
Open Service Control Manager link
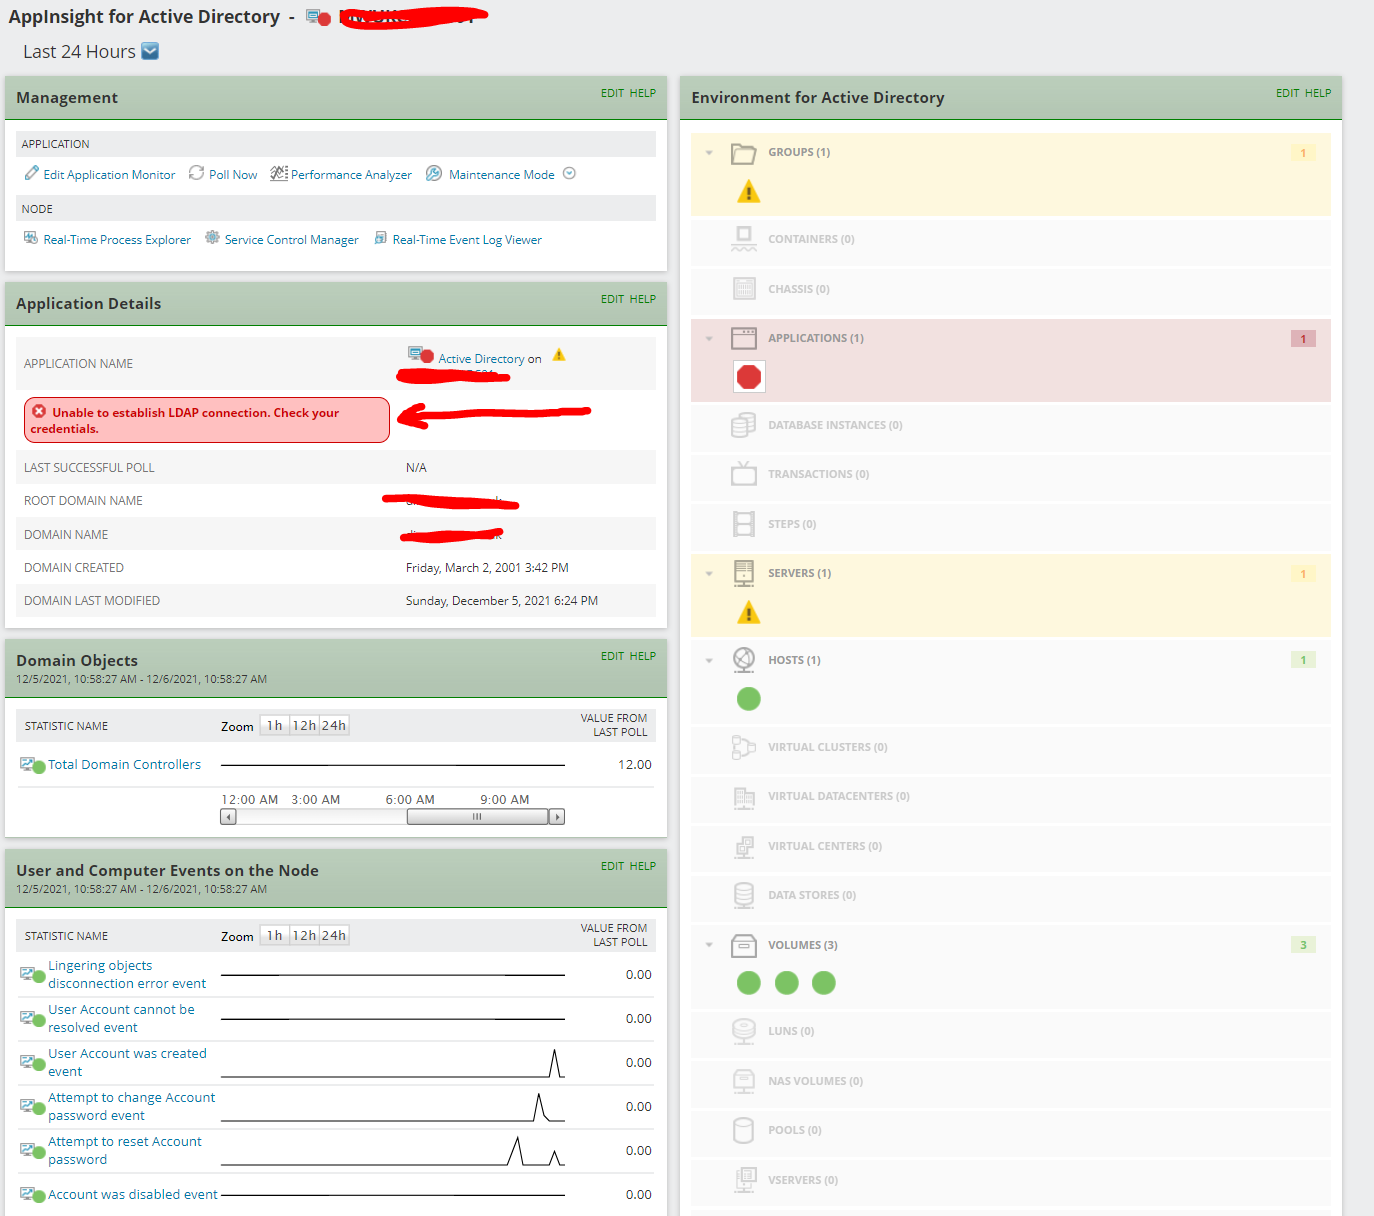[291, 240]
